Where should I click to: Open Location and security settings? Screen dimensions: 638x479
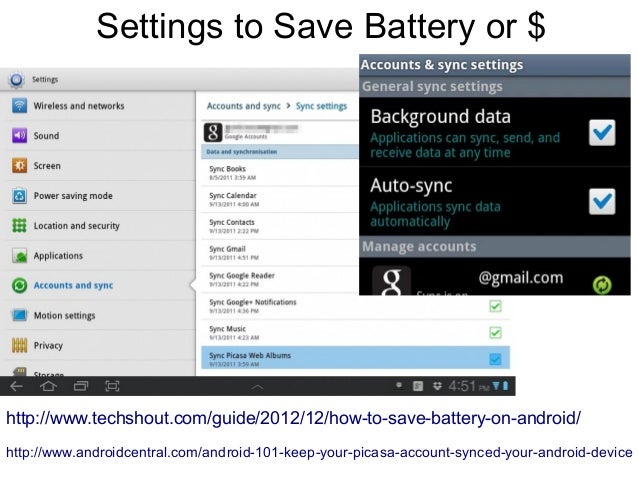tap(100, 225)
